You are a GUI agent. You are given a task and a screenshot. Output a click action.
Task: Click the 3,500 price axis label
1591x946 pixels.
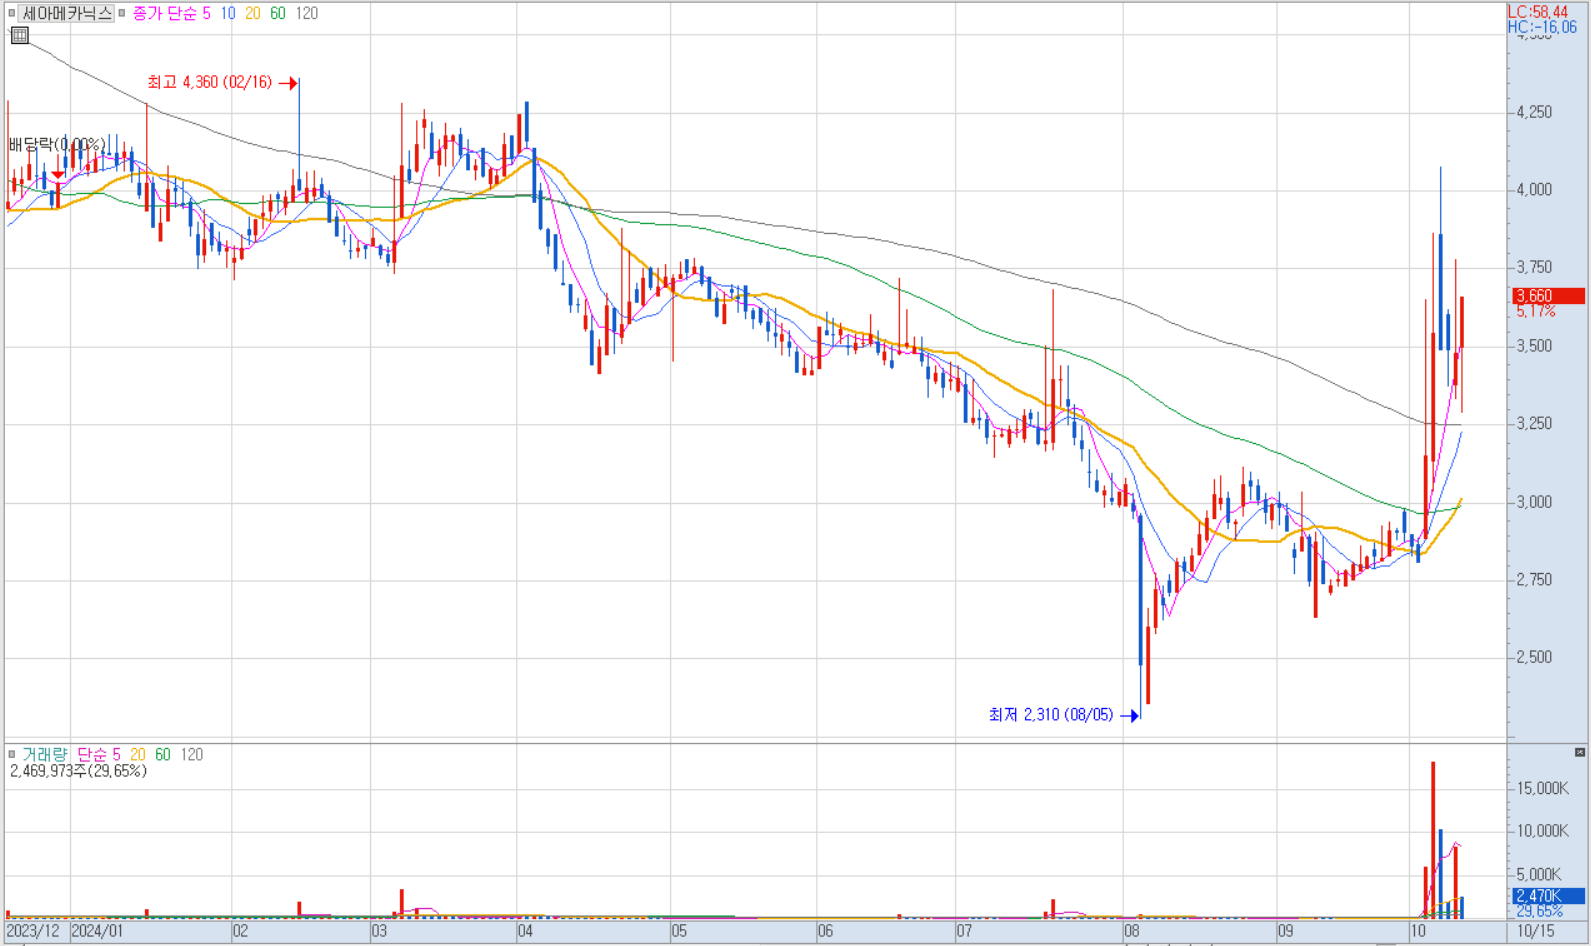coord(1535,346)
